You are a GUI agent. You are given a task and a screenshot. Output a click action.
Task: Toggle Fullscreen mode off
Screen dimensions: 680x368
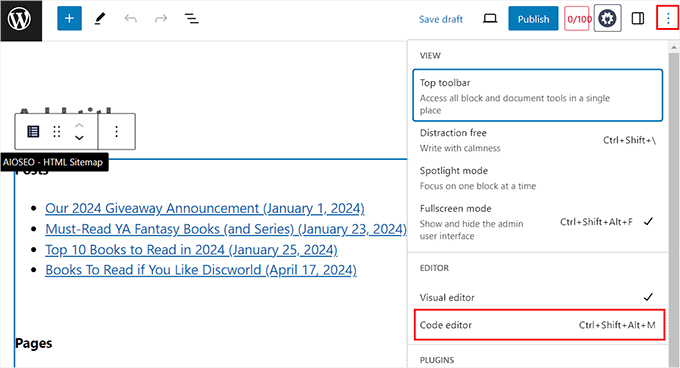click(538, 222)
